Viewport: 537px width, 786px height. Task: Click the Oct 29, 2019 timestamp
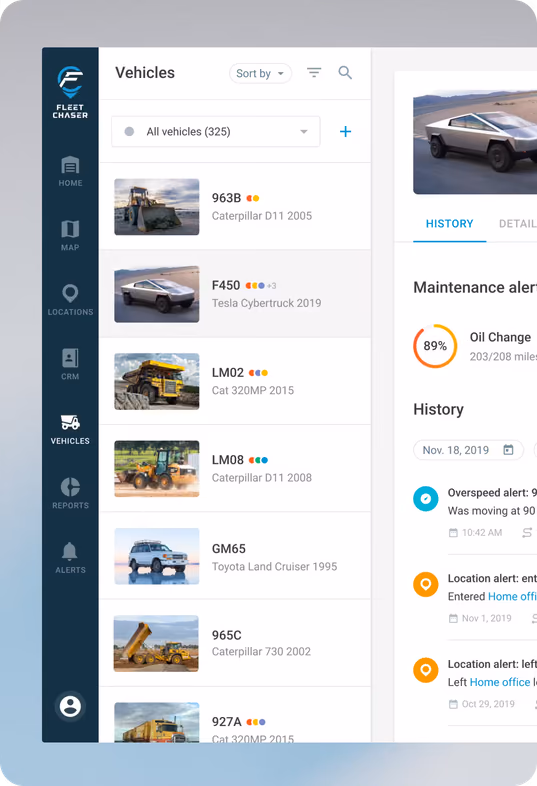pos(488,704)
